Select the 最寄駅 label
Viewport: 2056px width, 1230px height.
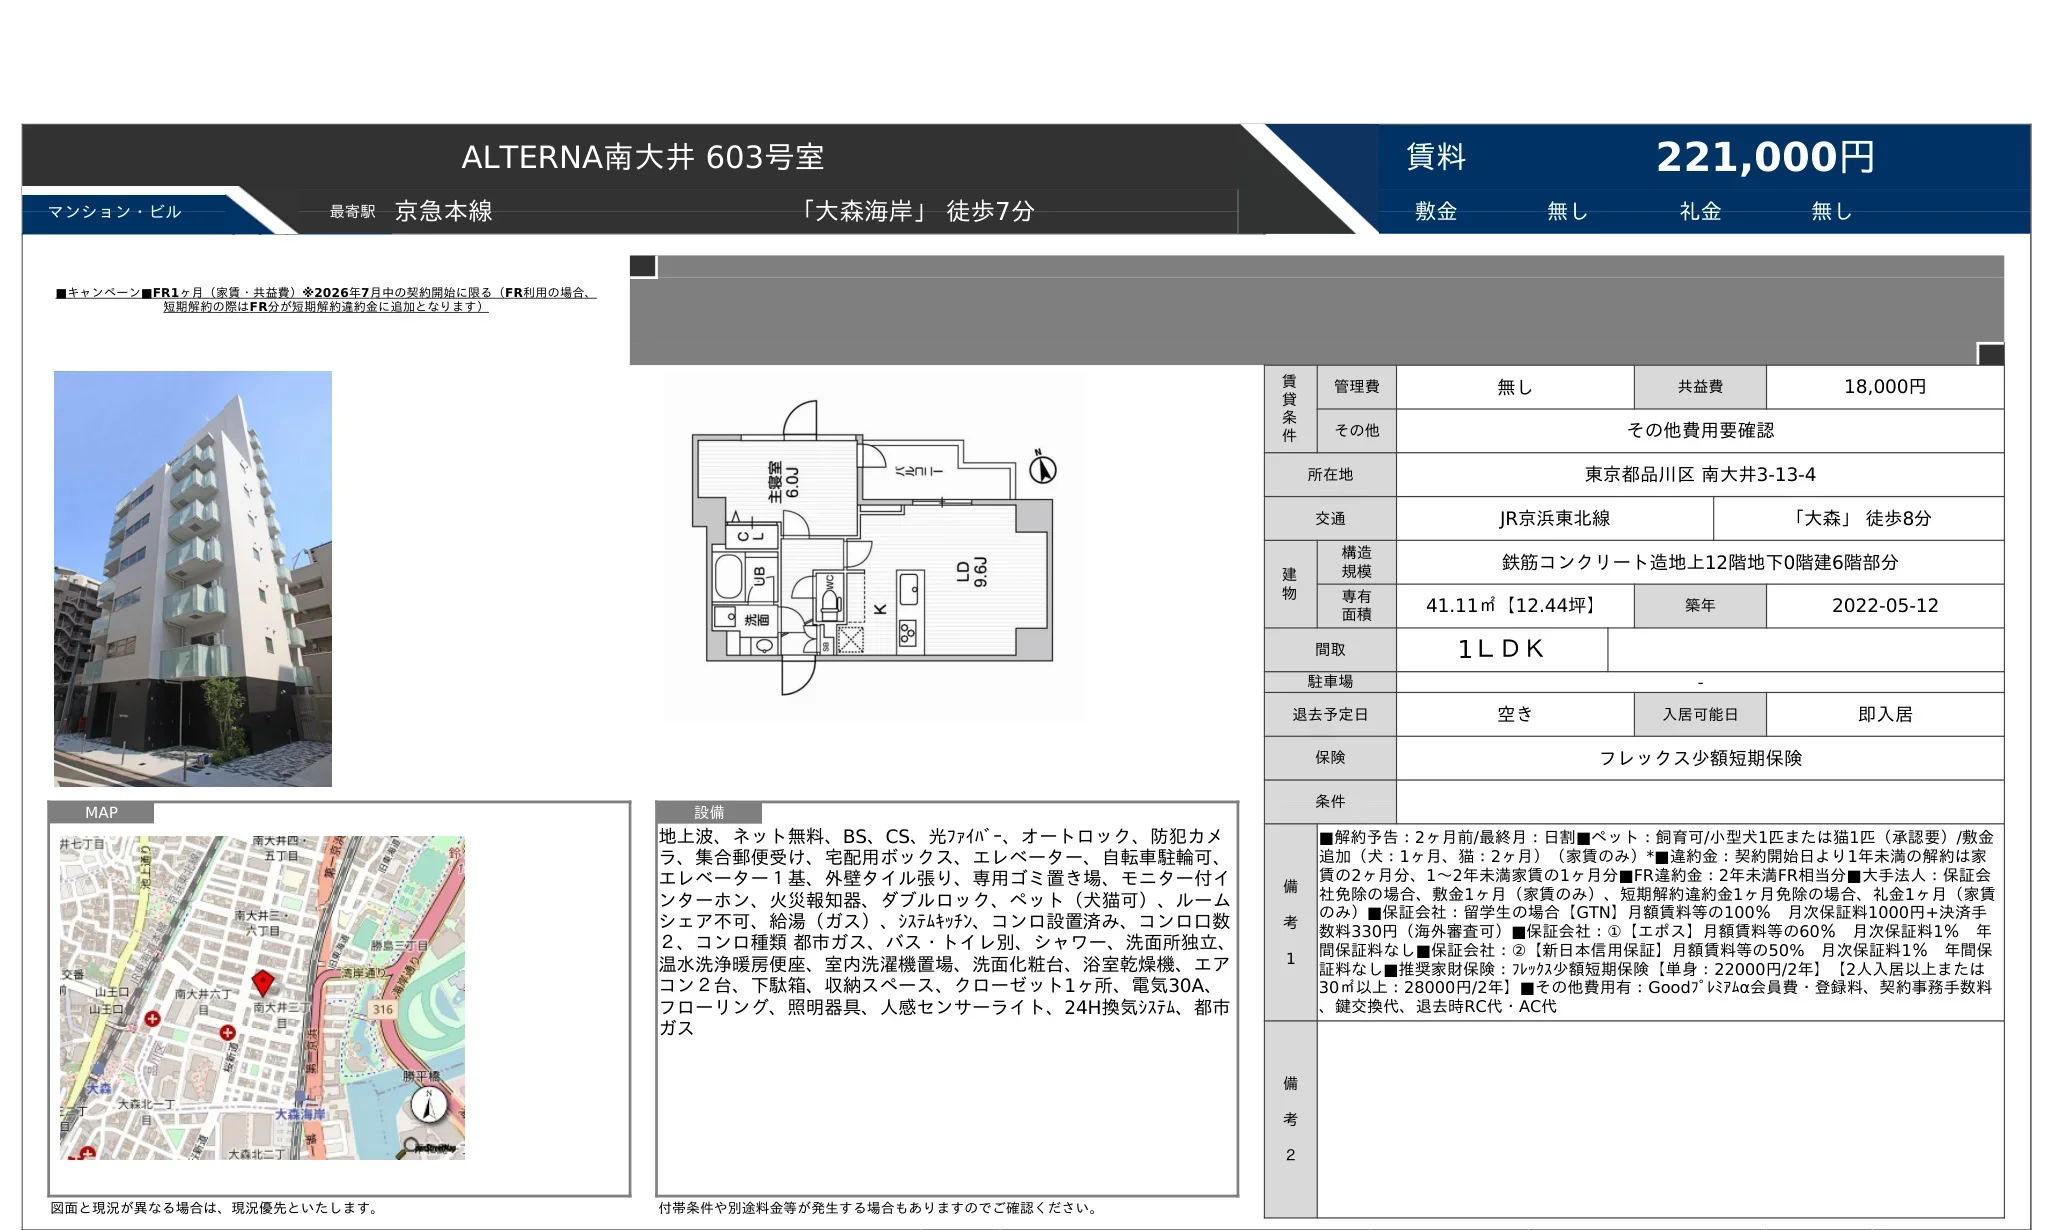353,212
